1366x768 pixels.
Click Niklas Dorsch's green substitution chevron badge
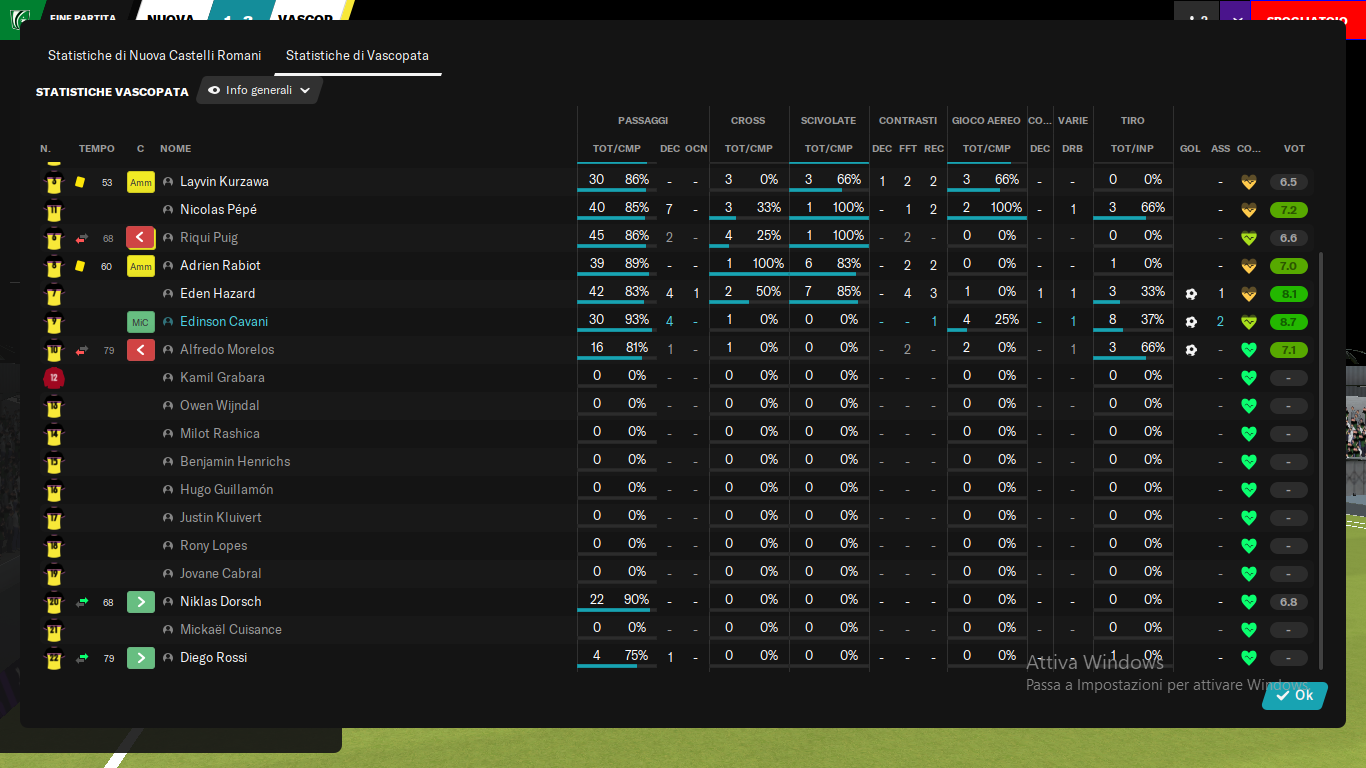(141, 602)
